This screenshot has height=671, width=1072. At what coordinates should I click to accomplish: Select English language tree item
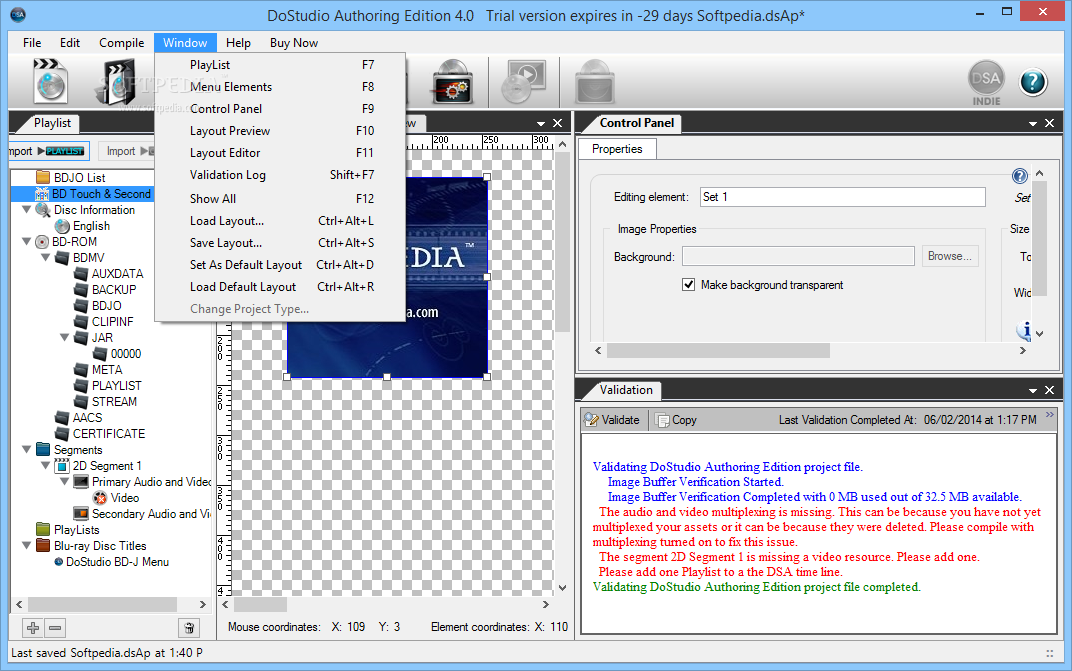[x=82, y=226]
